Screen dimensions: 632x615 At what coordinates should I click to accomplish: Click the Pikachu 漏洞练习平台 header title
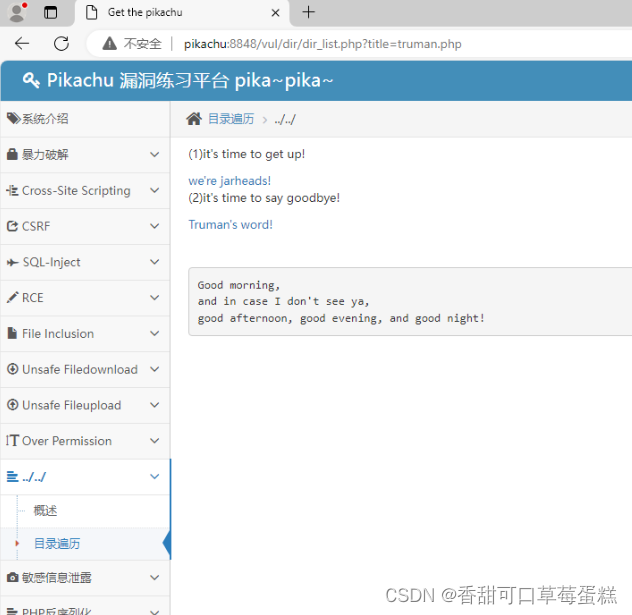point(190,80)
